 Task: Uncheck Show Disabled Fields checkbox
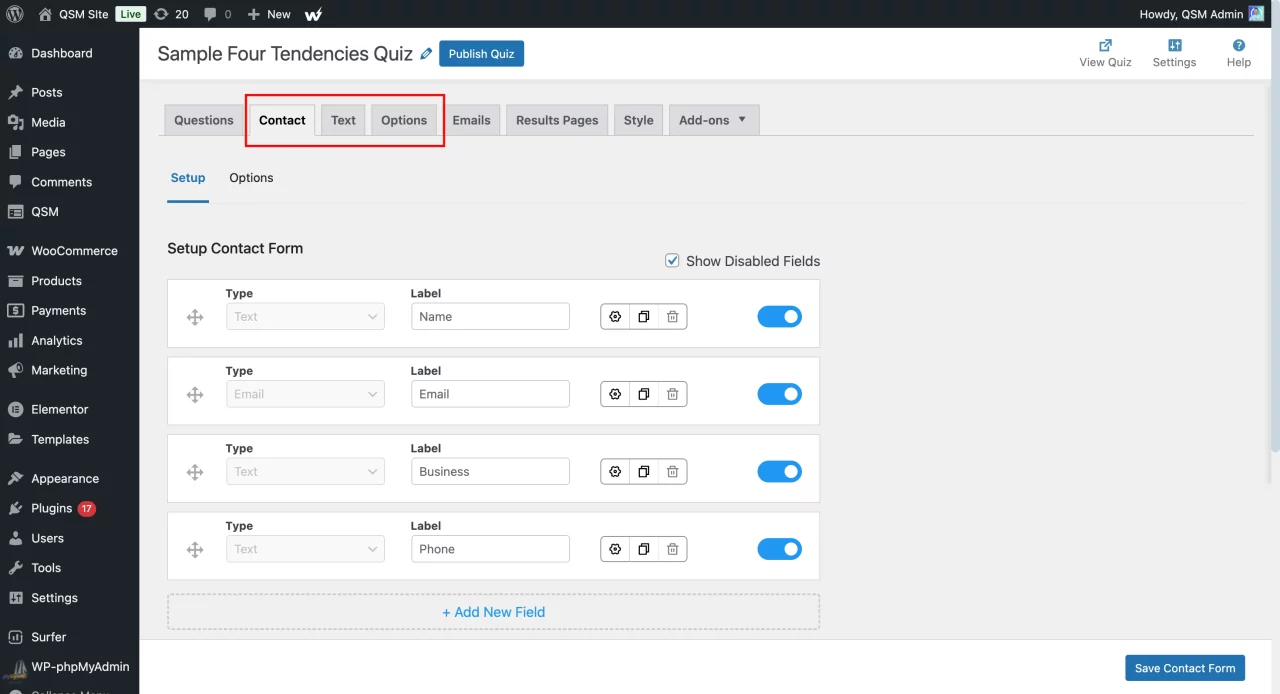(672, 261)
